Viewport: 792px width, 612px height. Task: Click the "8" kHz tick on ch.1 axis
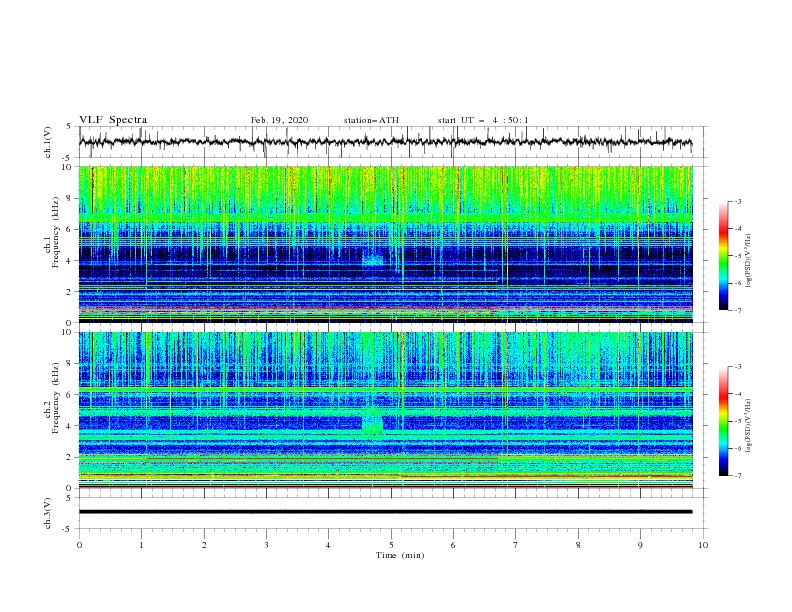(69, 198)
